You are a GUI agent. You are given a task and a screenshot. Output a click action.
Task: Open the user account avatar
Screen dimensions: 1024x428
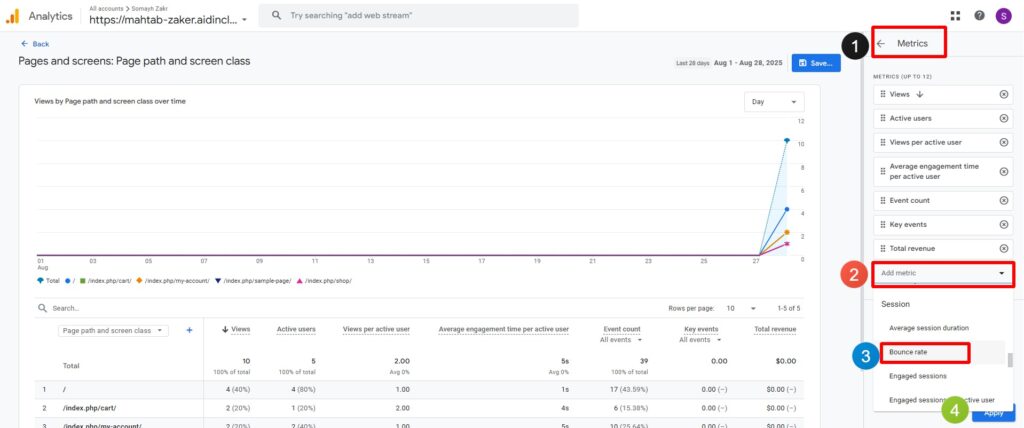1003,16
